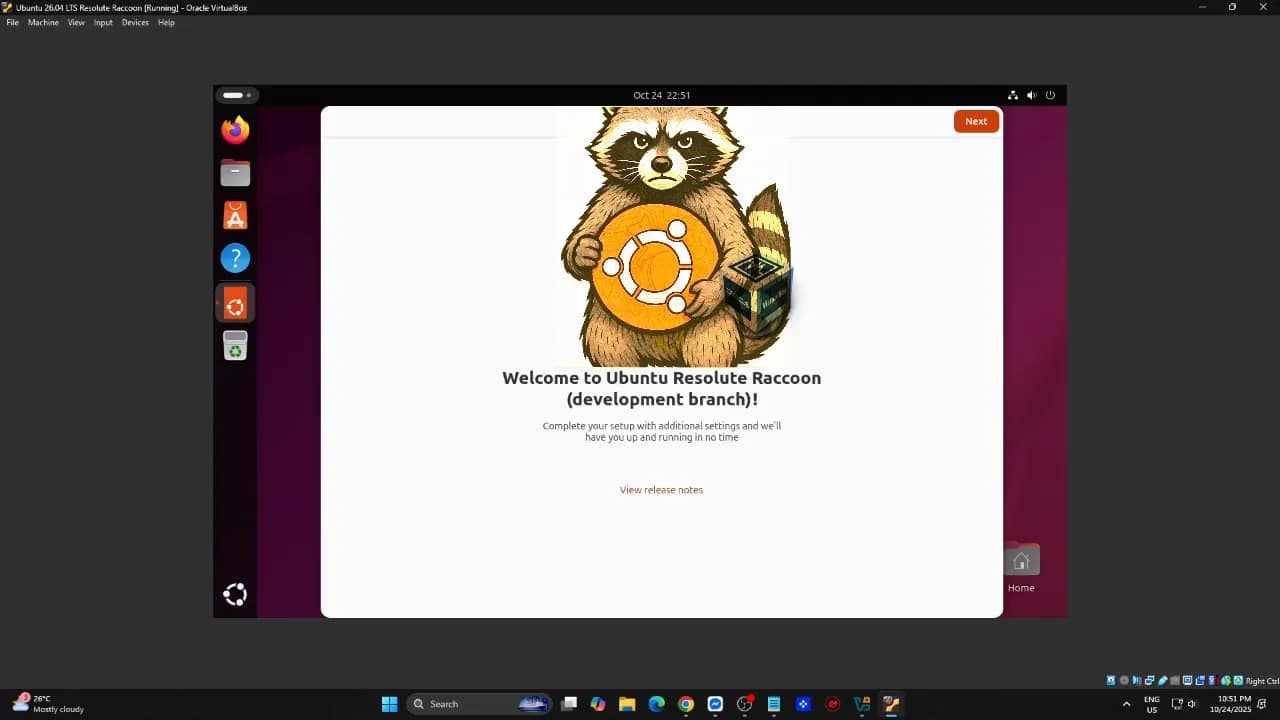Open OBS Studio from the Windows taskbar
The width and height of the screenshot is (1280, 720).
tap(744, 703)
